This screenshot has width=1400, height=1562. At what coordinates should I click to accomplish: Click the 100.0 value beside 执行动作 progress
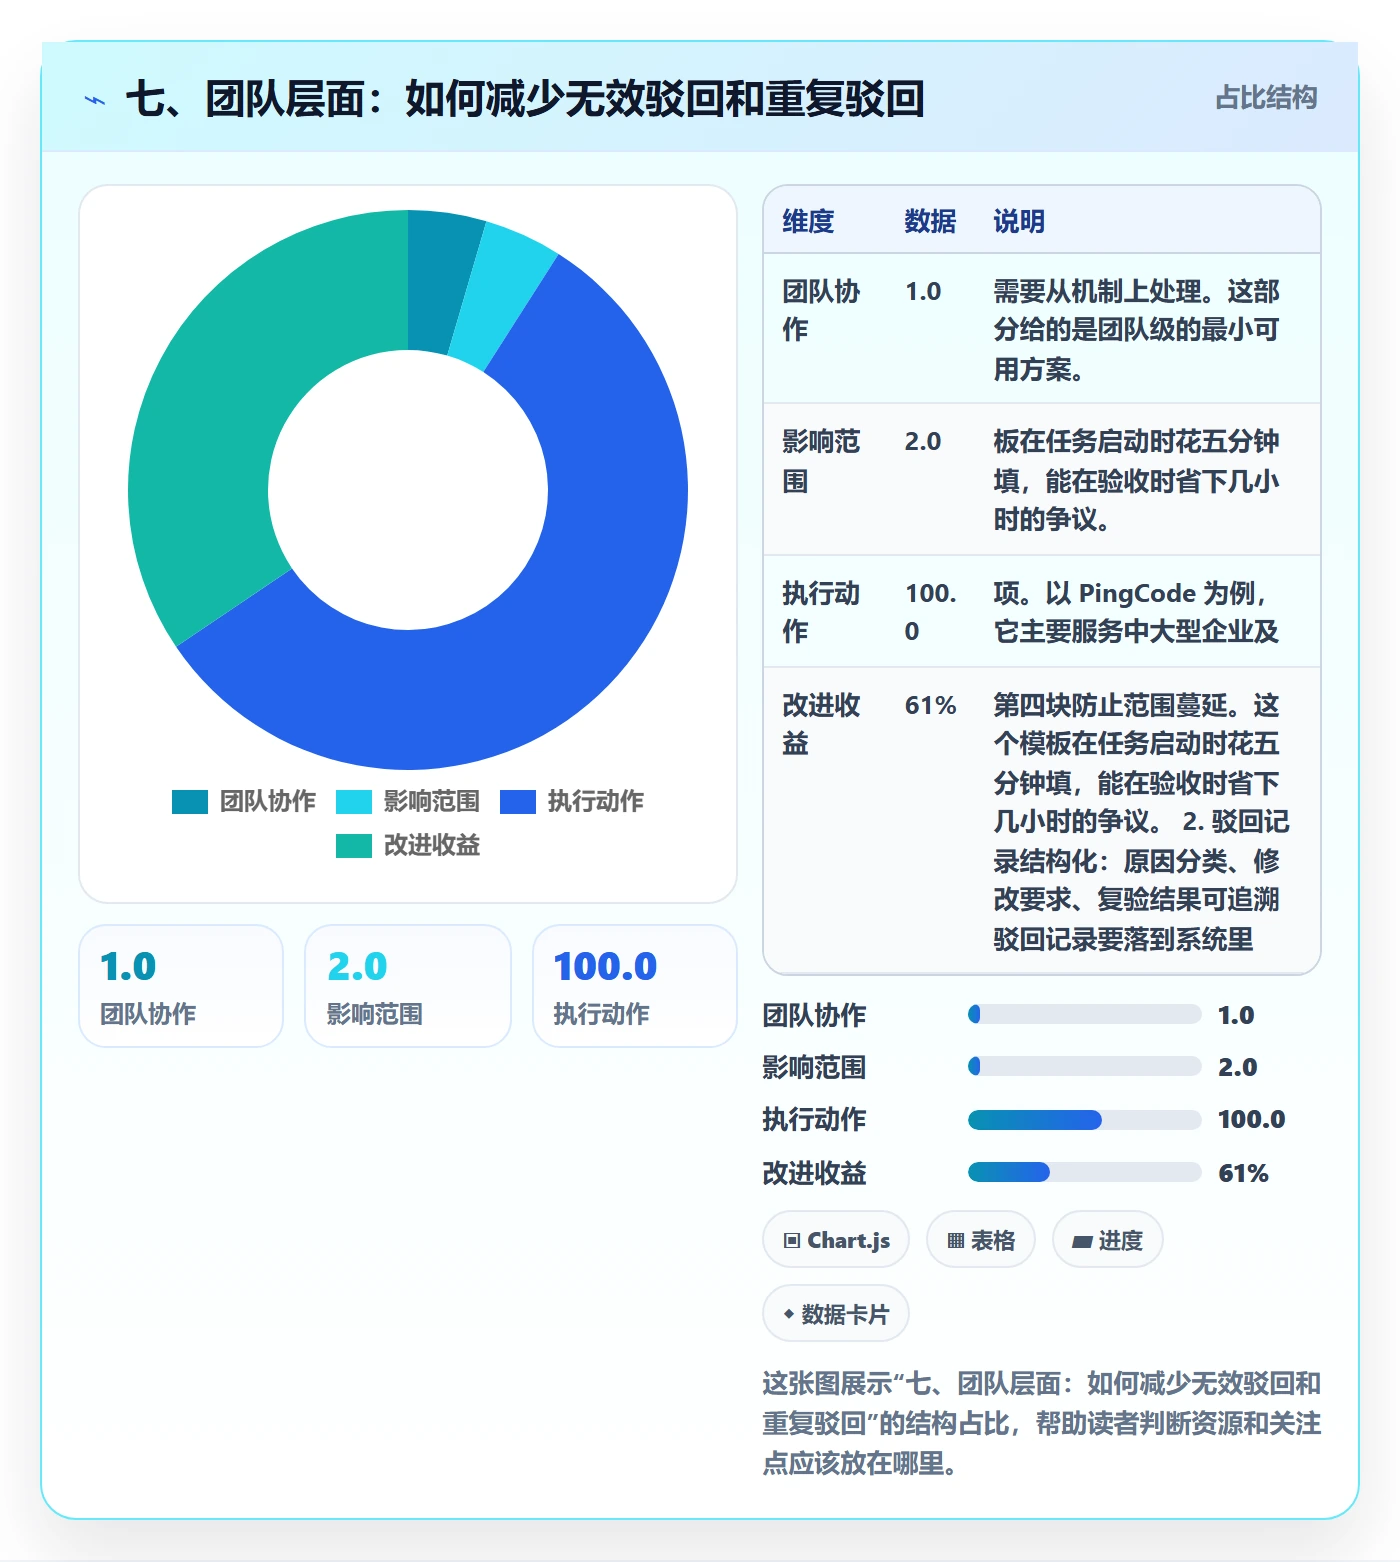click(1251, 1119)
